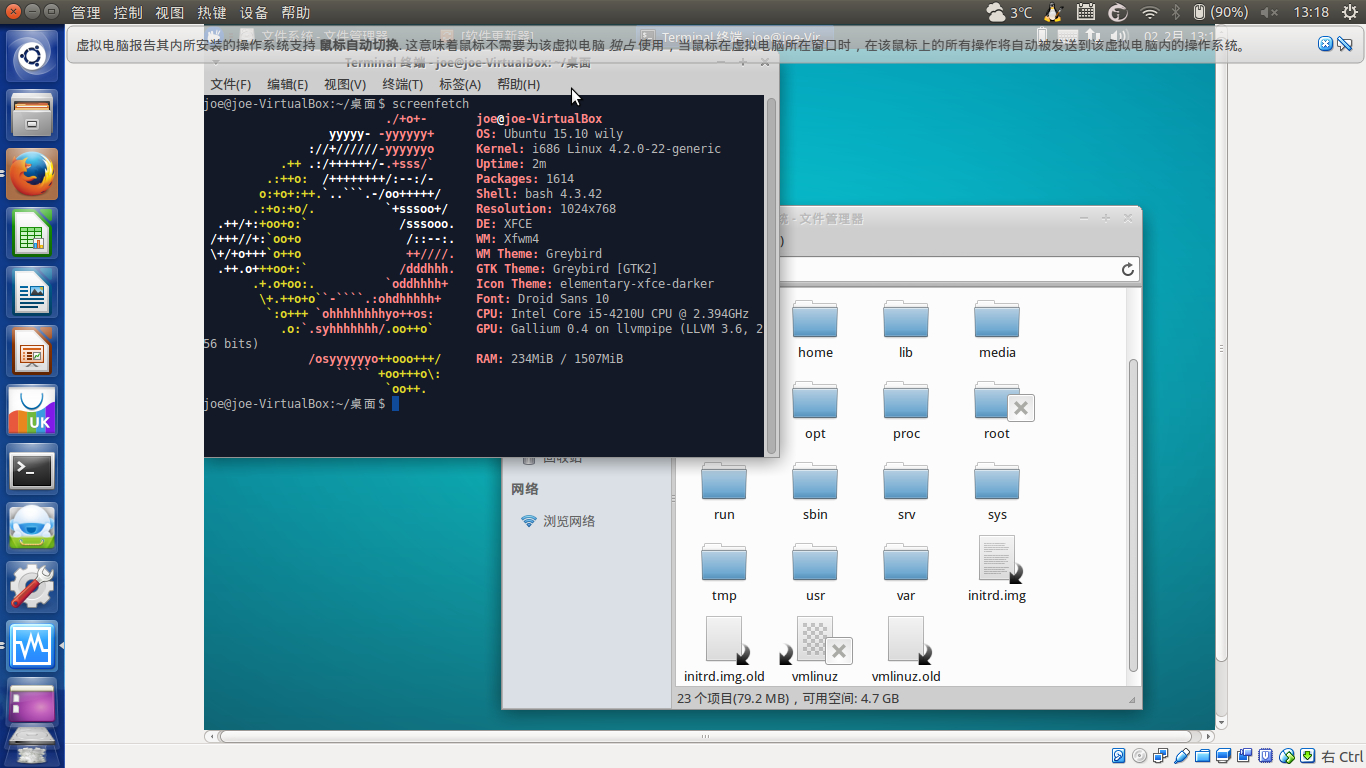Launch LibreOffice Impress from launcher
The height and width of the screenshot is (768, 1366).
point(33,351)
